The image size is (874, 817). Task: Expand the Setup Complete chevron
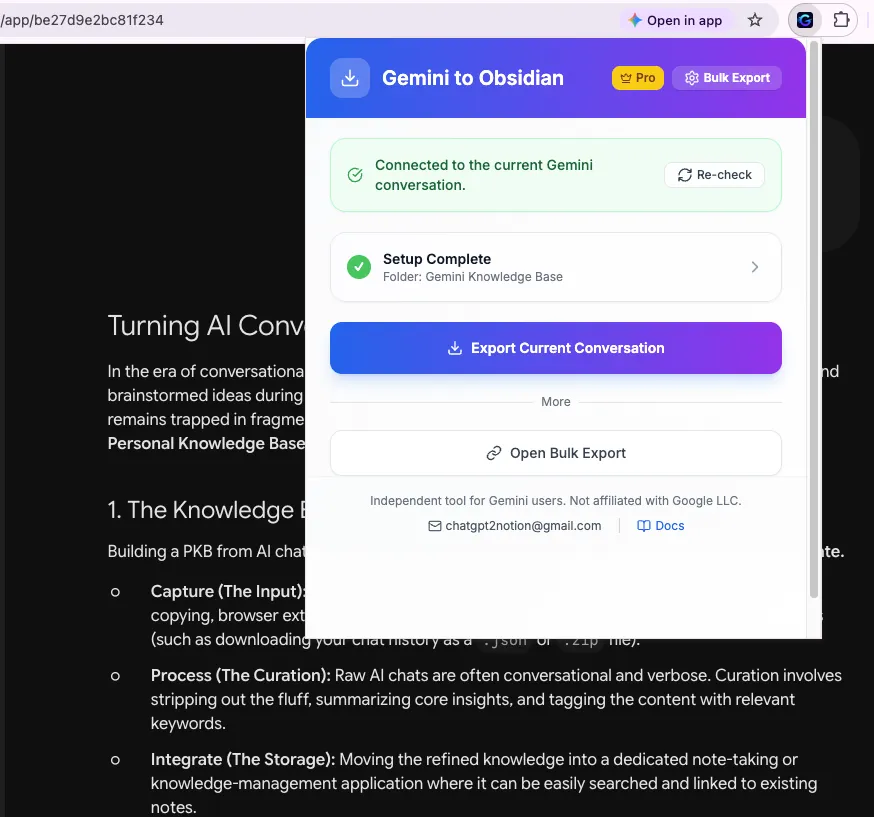(755, 267)
